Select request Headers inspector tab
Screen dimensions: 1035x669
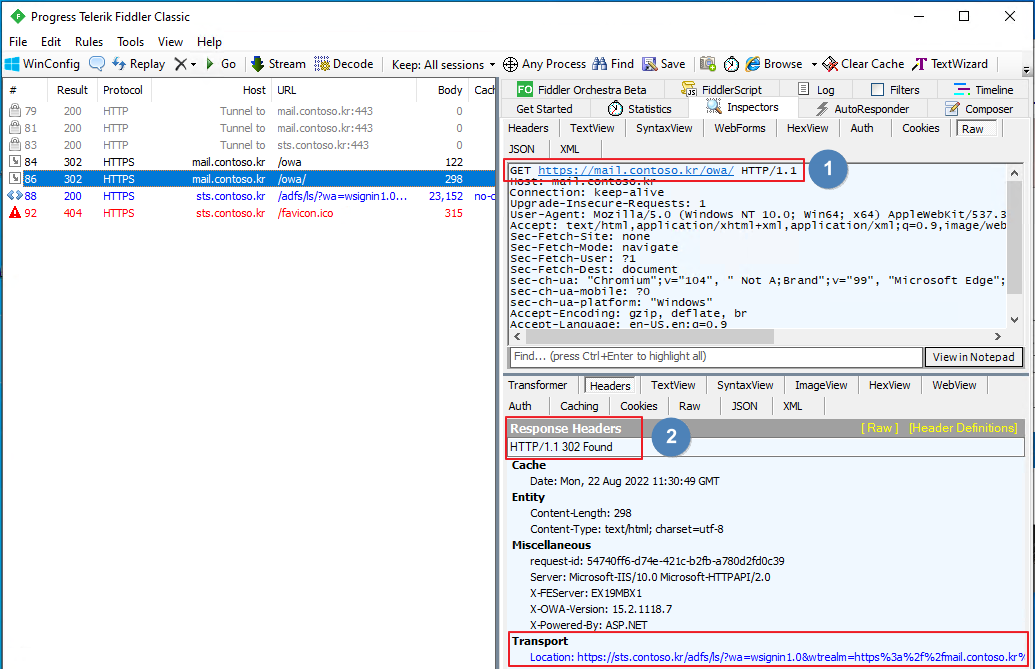tap(528, 128)
